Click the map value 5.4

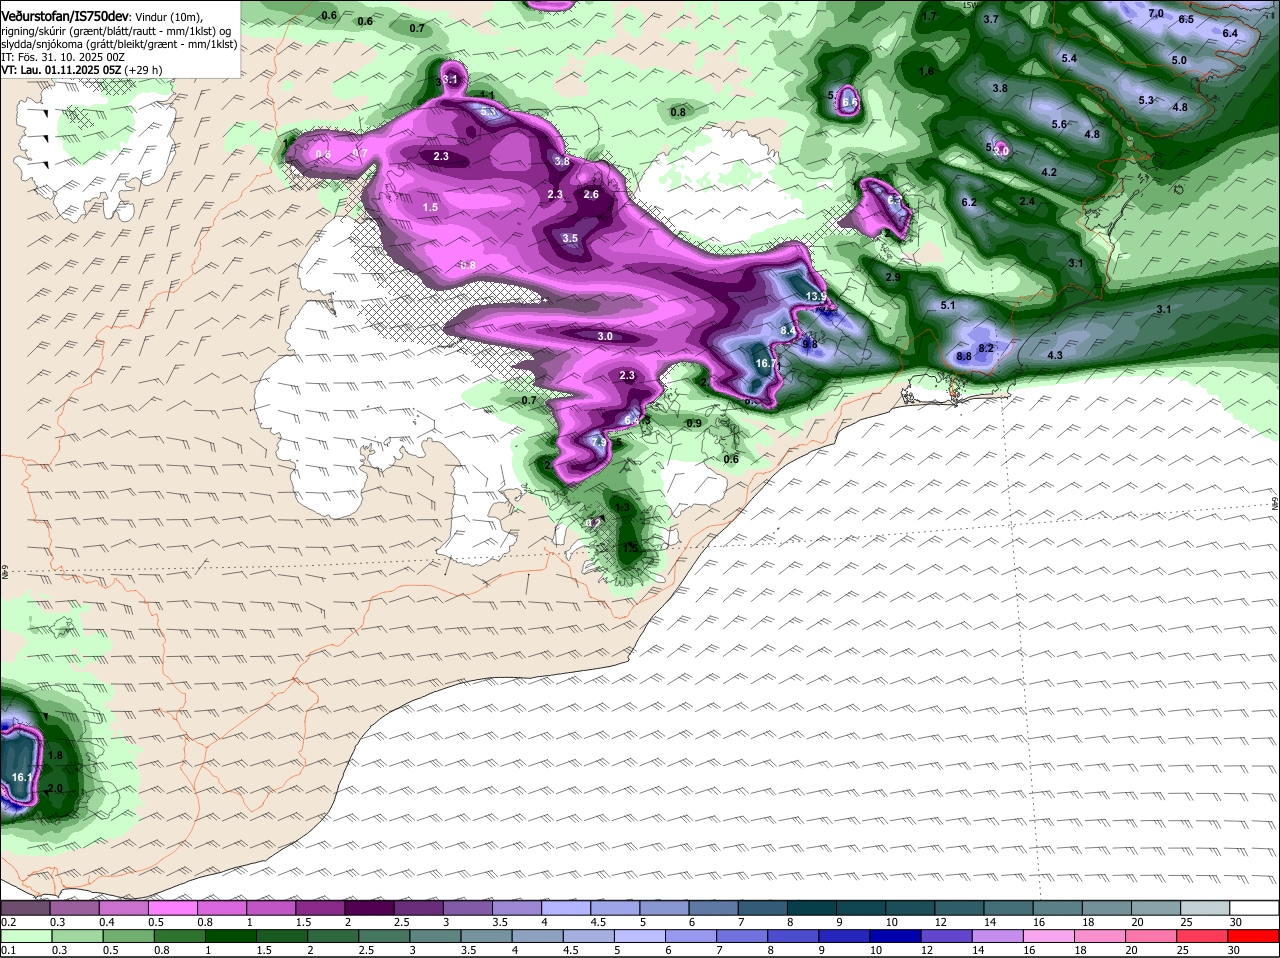tap(1069, 58)
